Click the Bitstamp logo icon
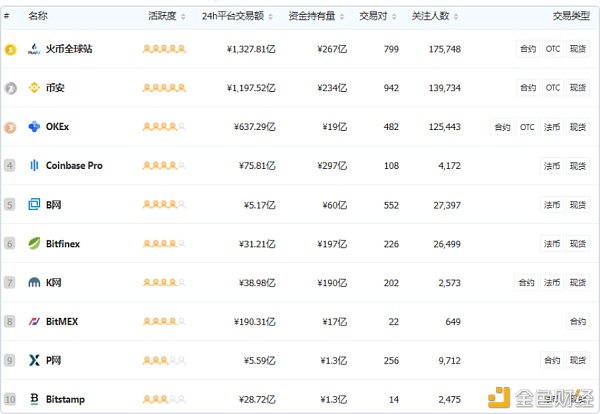Screen dimensions: 600x414 pyautogui.click(x=34, y=399)
